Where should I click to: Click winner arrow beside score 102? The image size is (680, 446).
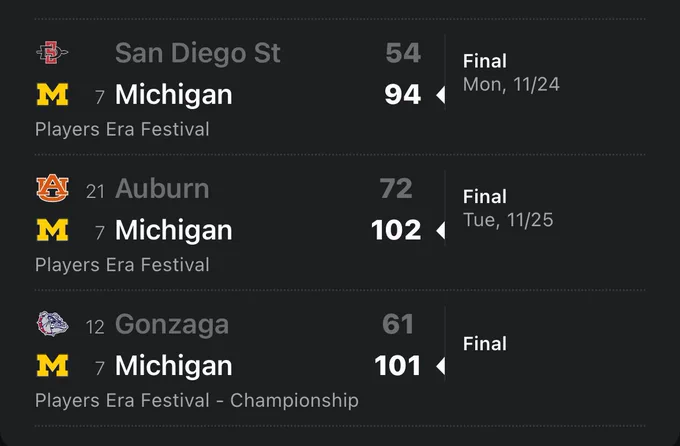pyautogui.click(x=440, y=230)
